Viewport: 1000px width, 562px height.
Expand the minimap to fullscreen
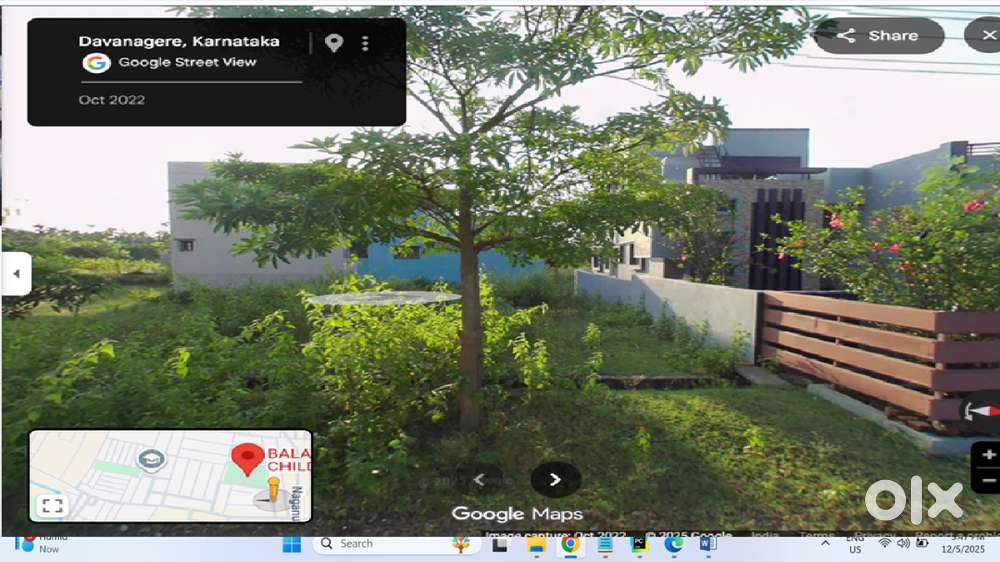53,505
